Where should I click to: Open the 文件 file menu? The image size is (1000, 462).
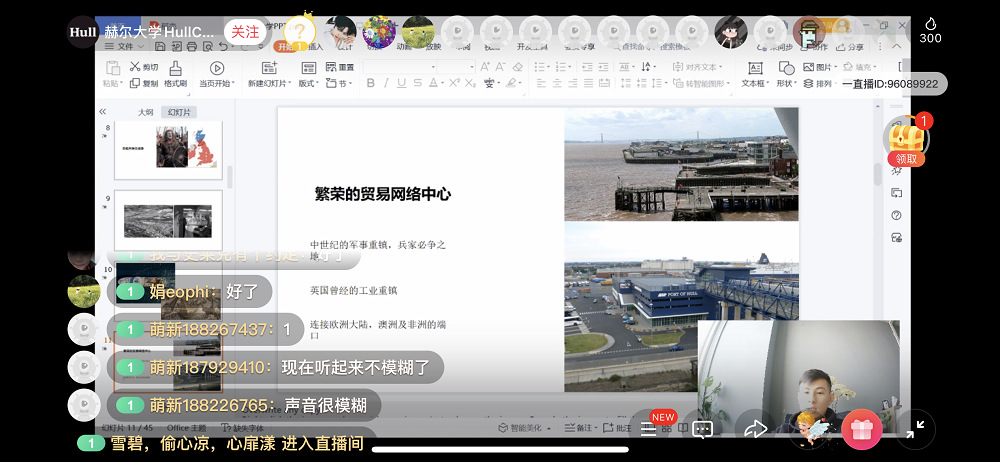pos(124,46)
